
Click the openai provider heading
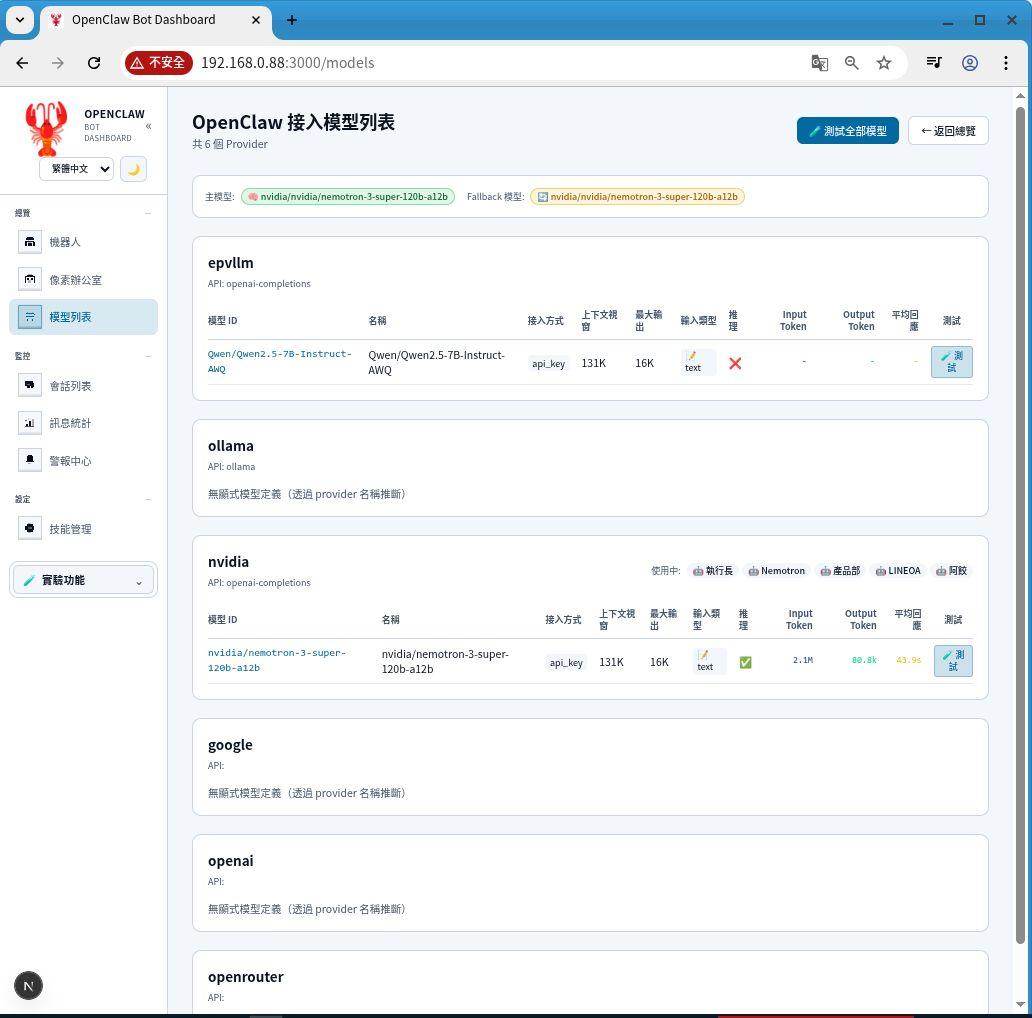(x=230, y=861)
